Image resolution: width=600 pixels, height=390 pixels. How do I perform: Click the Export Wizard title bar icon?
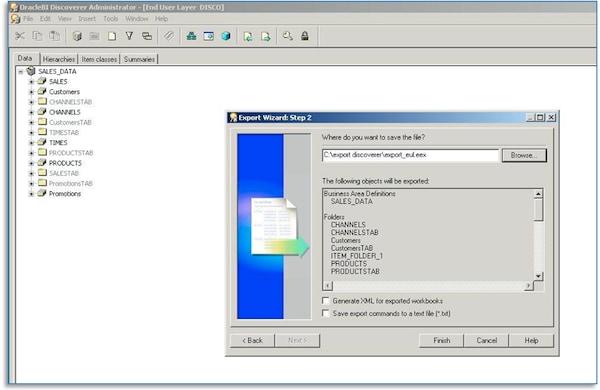(233, 117)
